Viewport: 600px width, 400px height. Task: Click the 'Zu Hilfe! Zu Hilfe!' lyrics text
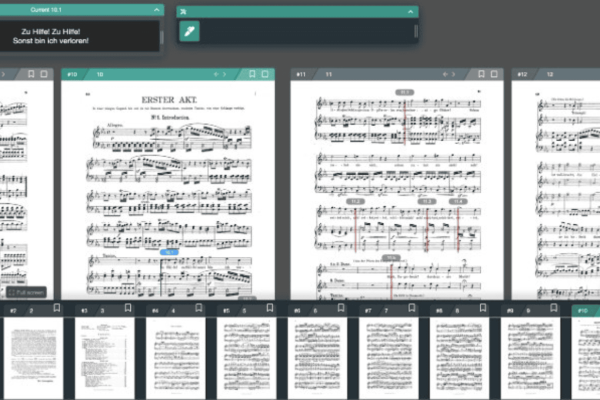51,31
